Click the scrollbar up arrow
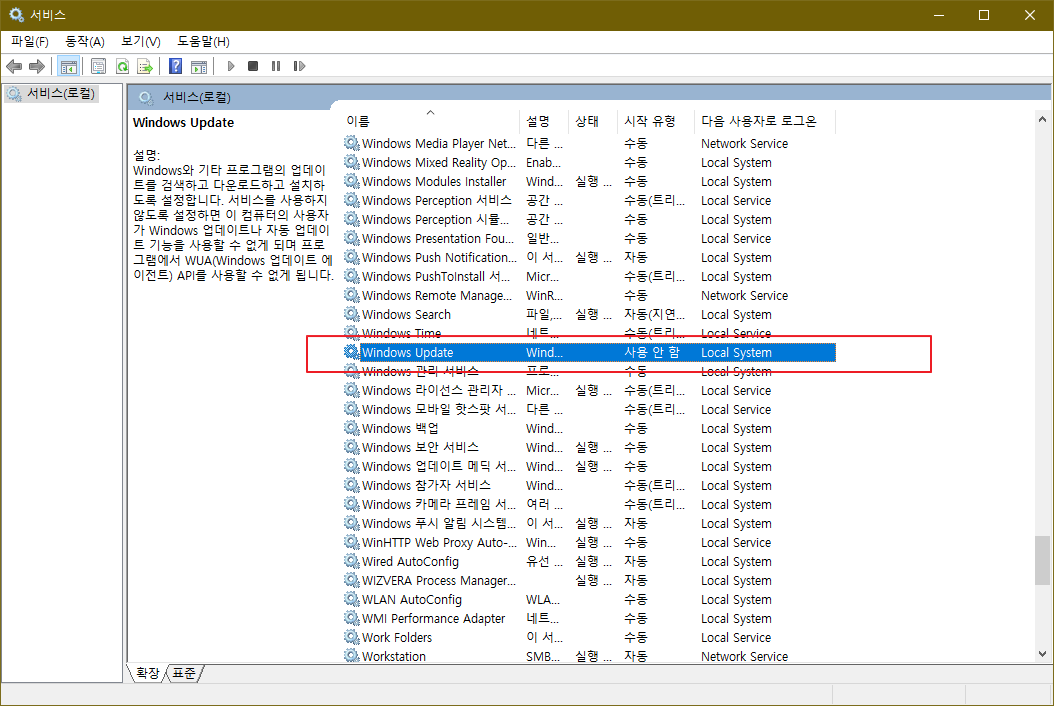 pyautogui.click(x=1042, y=119)
